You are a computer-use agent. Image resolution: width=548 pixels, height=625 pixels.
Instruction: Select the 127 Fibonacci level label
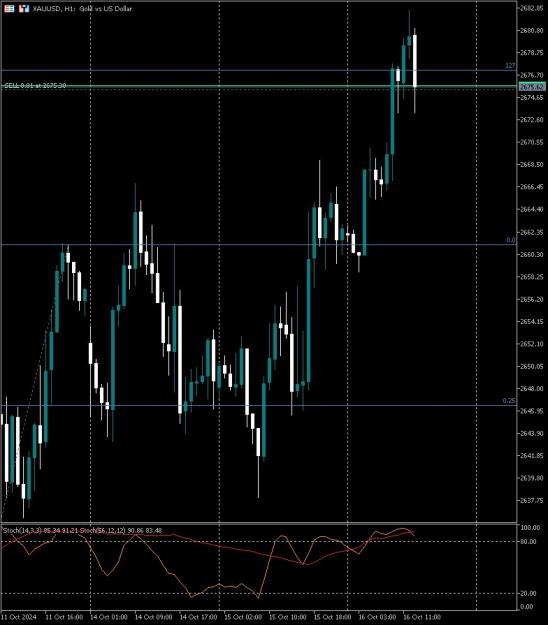(x=510, y=65)
